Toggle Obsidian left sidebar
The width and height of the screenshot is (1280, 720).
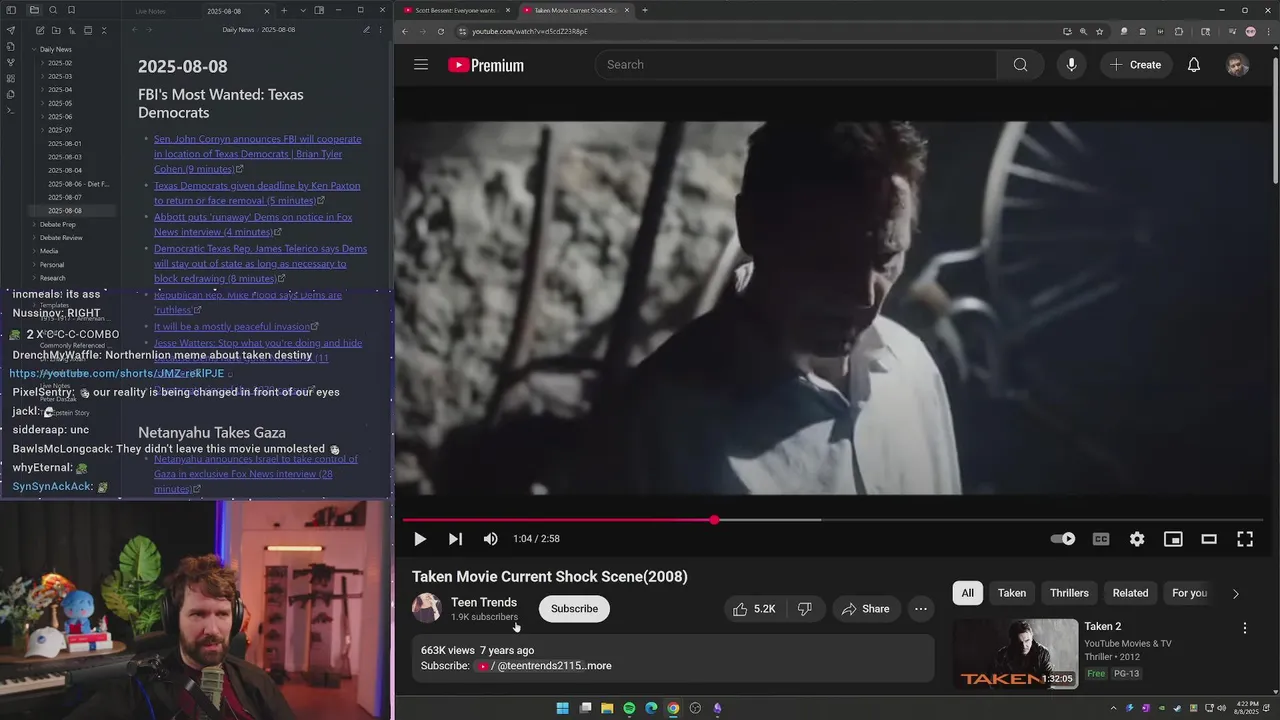coord(11,10)
